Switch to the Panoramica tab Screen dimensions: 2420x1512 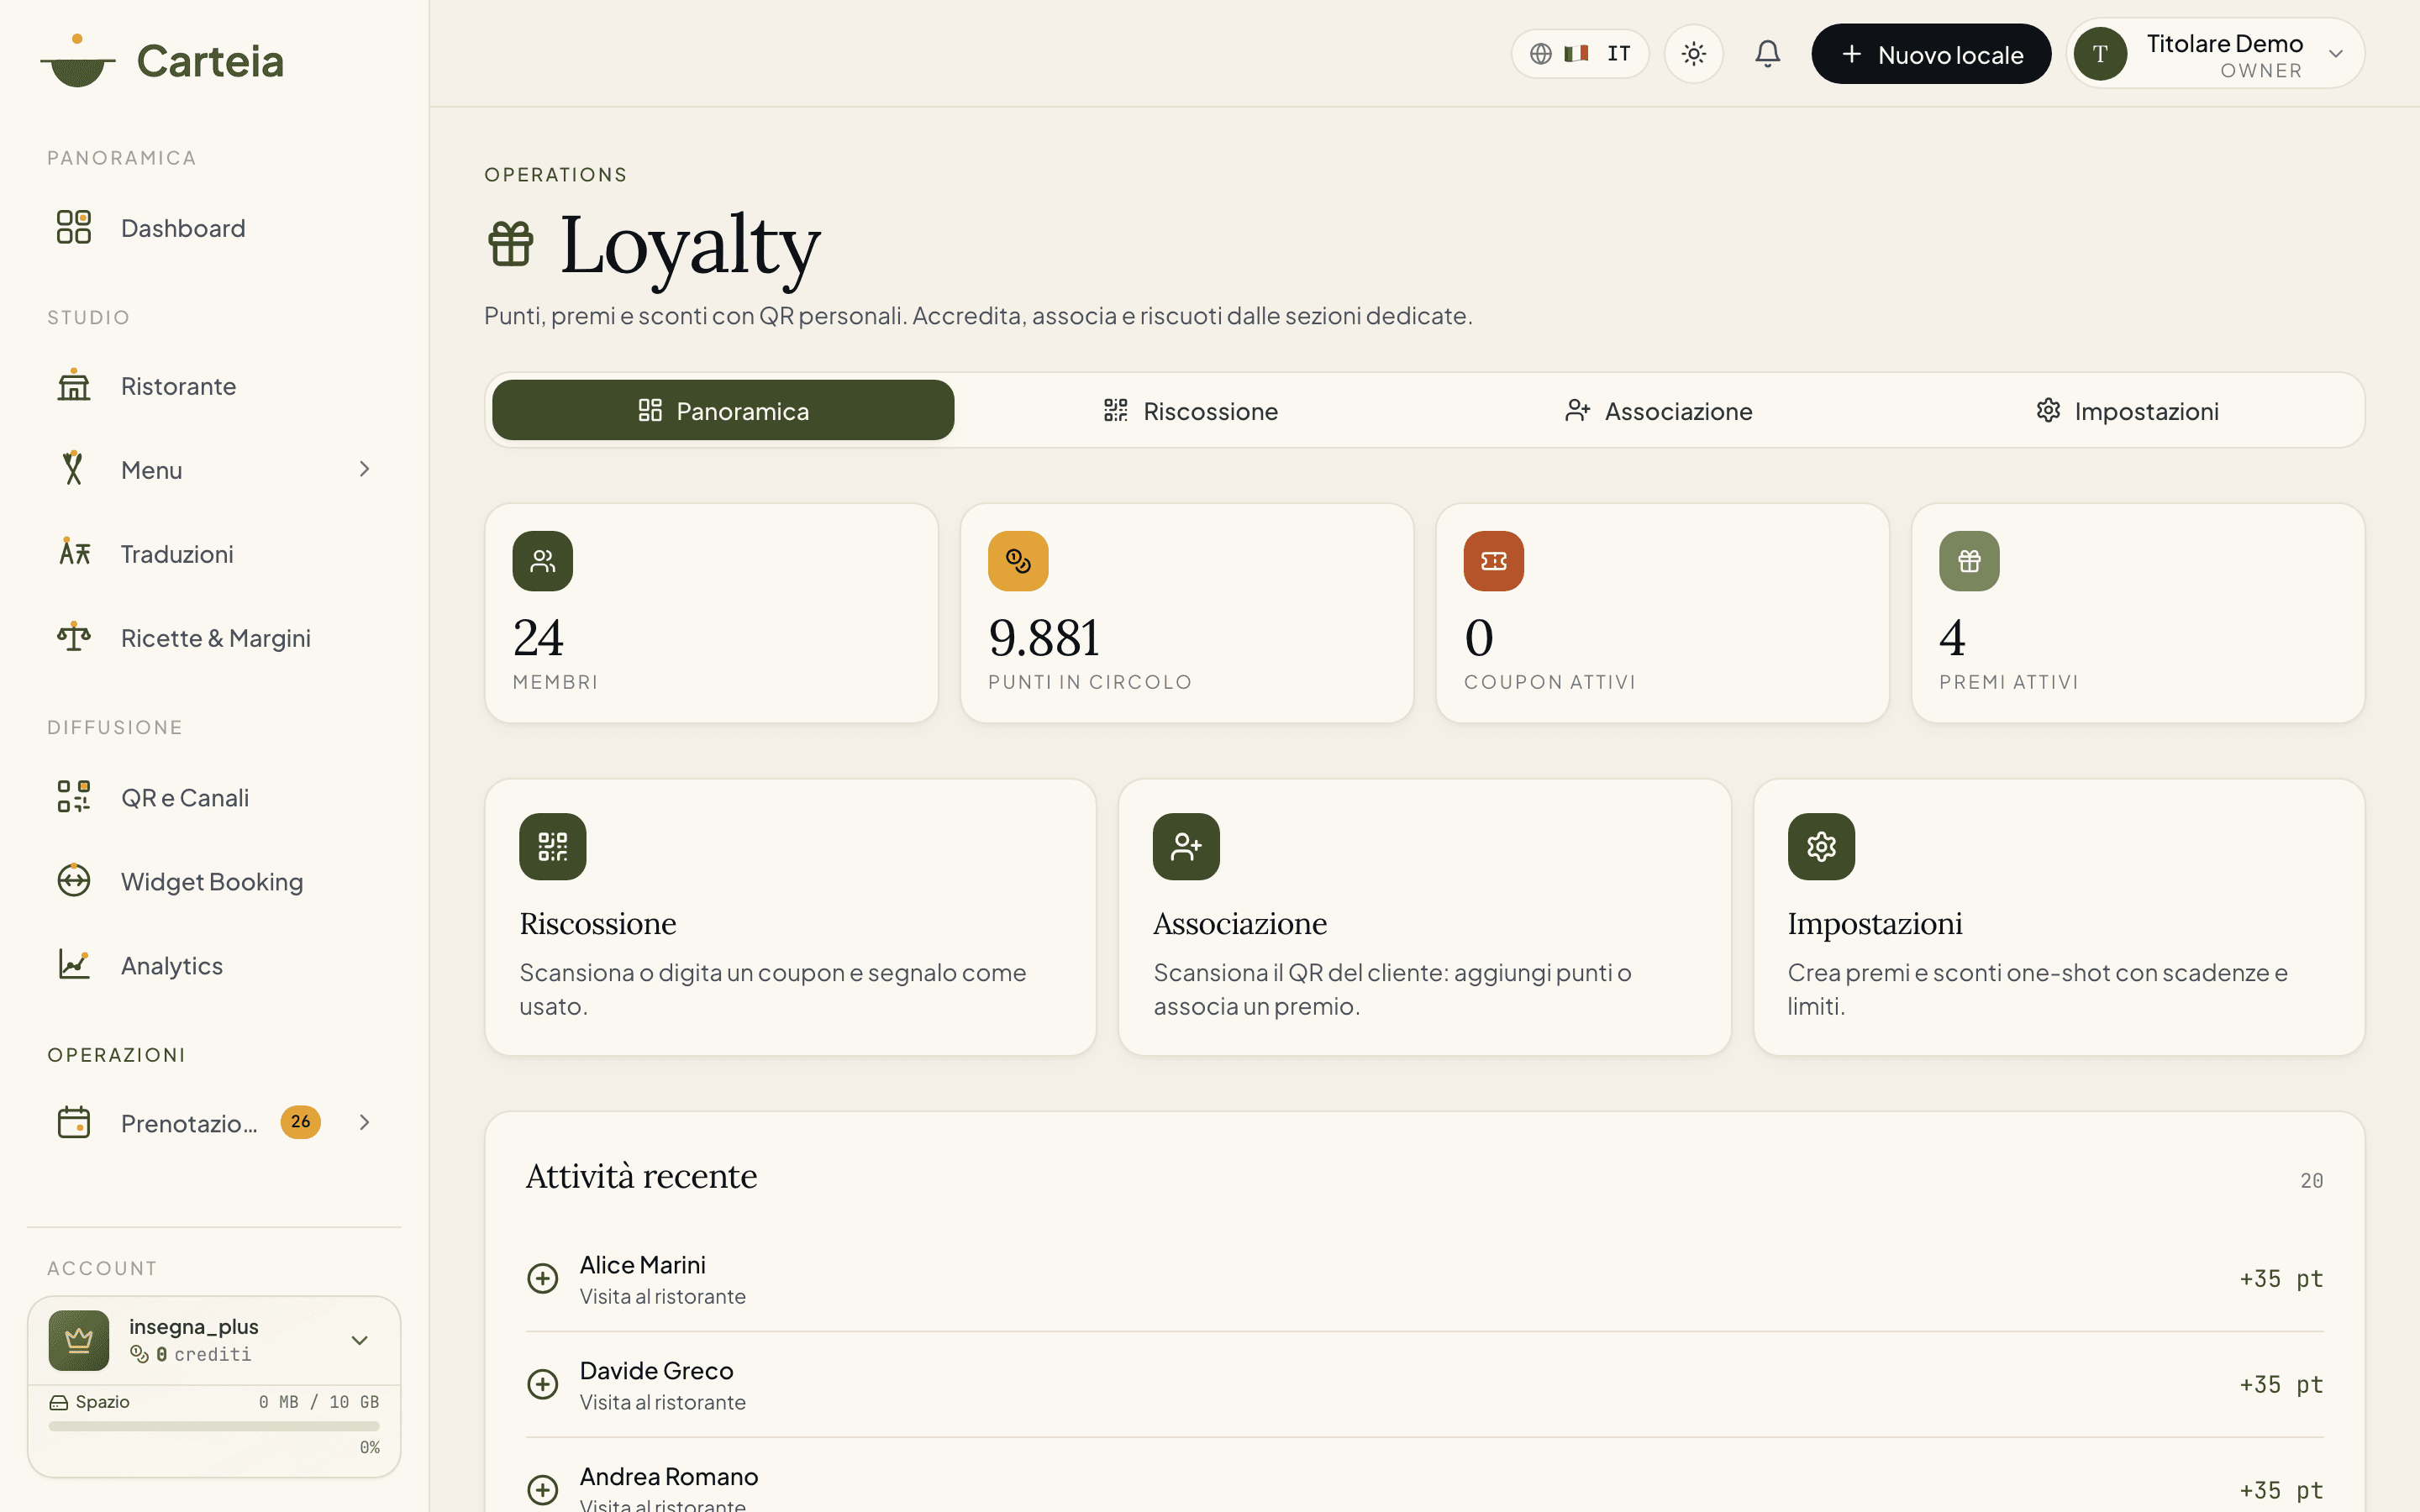[723, 410]
